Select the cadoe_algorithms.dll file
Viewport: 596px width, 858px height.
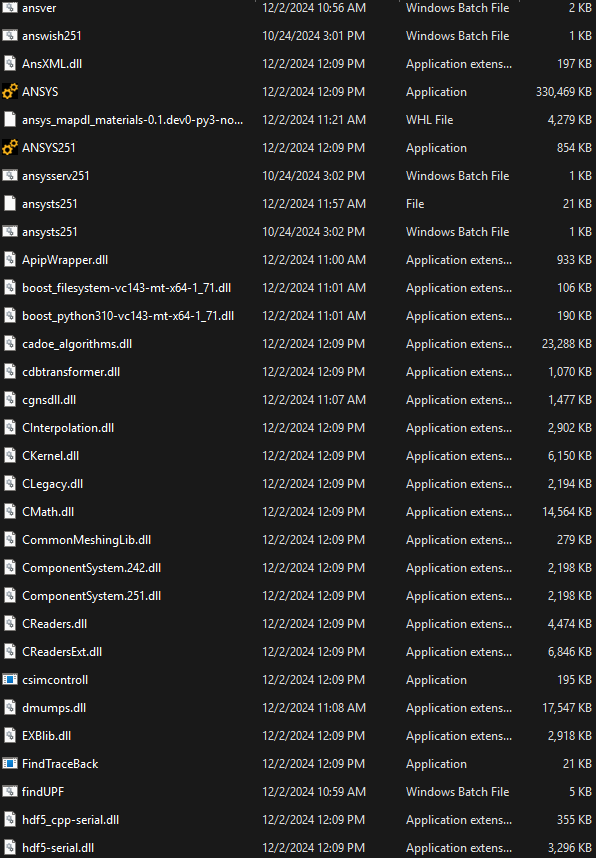point(77,344)
